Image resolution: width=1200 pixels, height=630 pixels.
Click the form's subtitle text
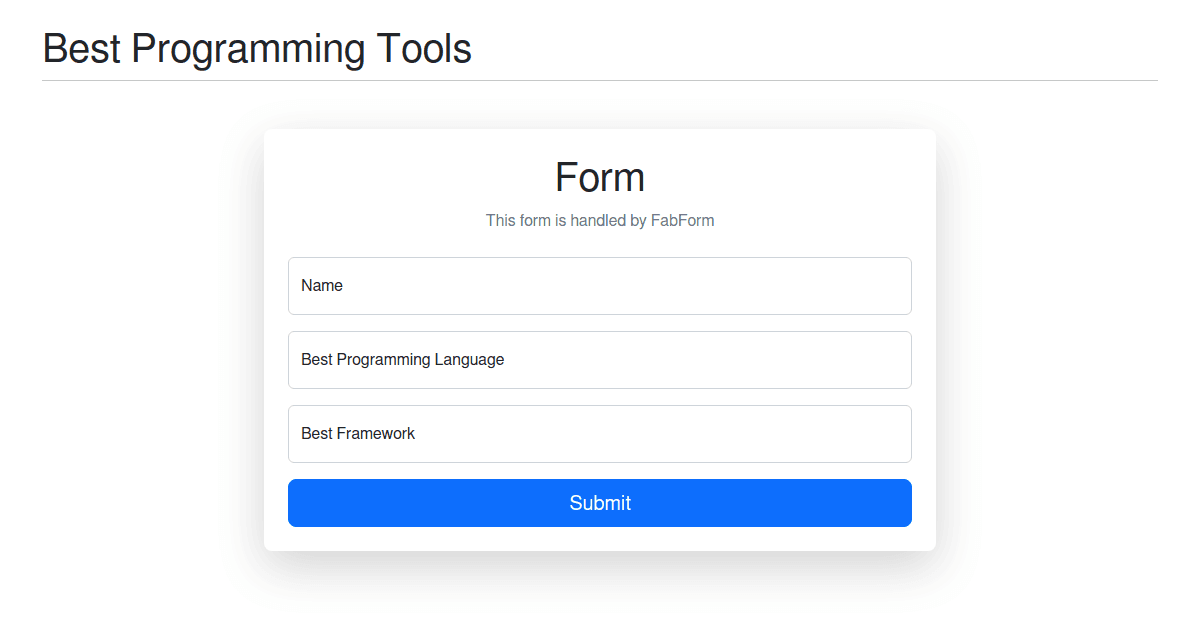600,220
